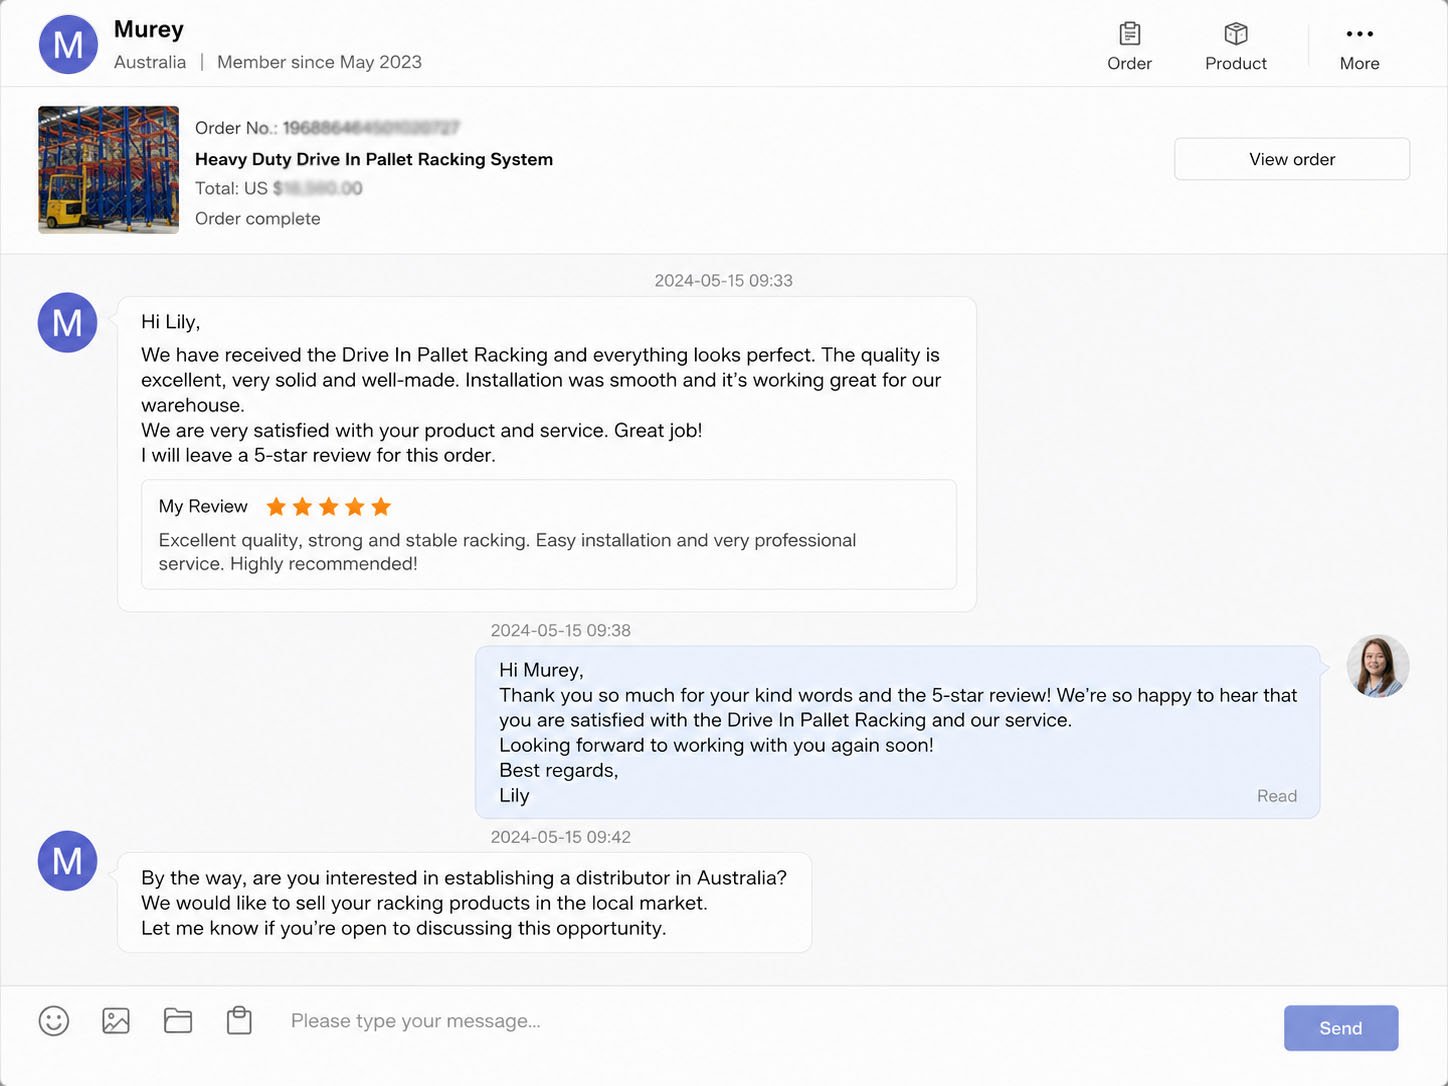Click the 2024-05-15 09:33 timestamp

[x=723, y=281]
